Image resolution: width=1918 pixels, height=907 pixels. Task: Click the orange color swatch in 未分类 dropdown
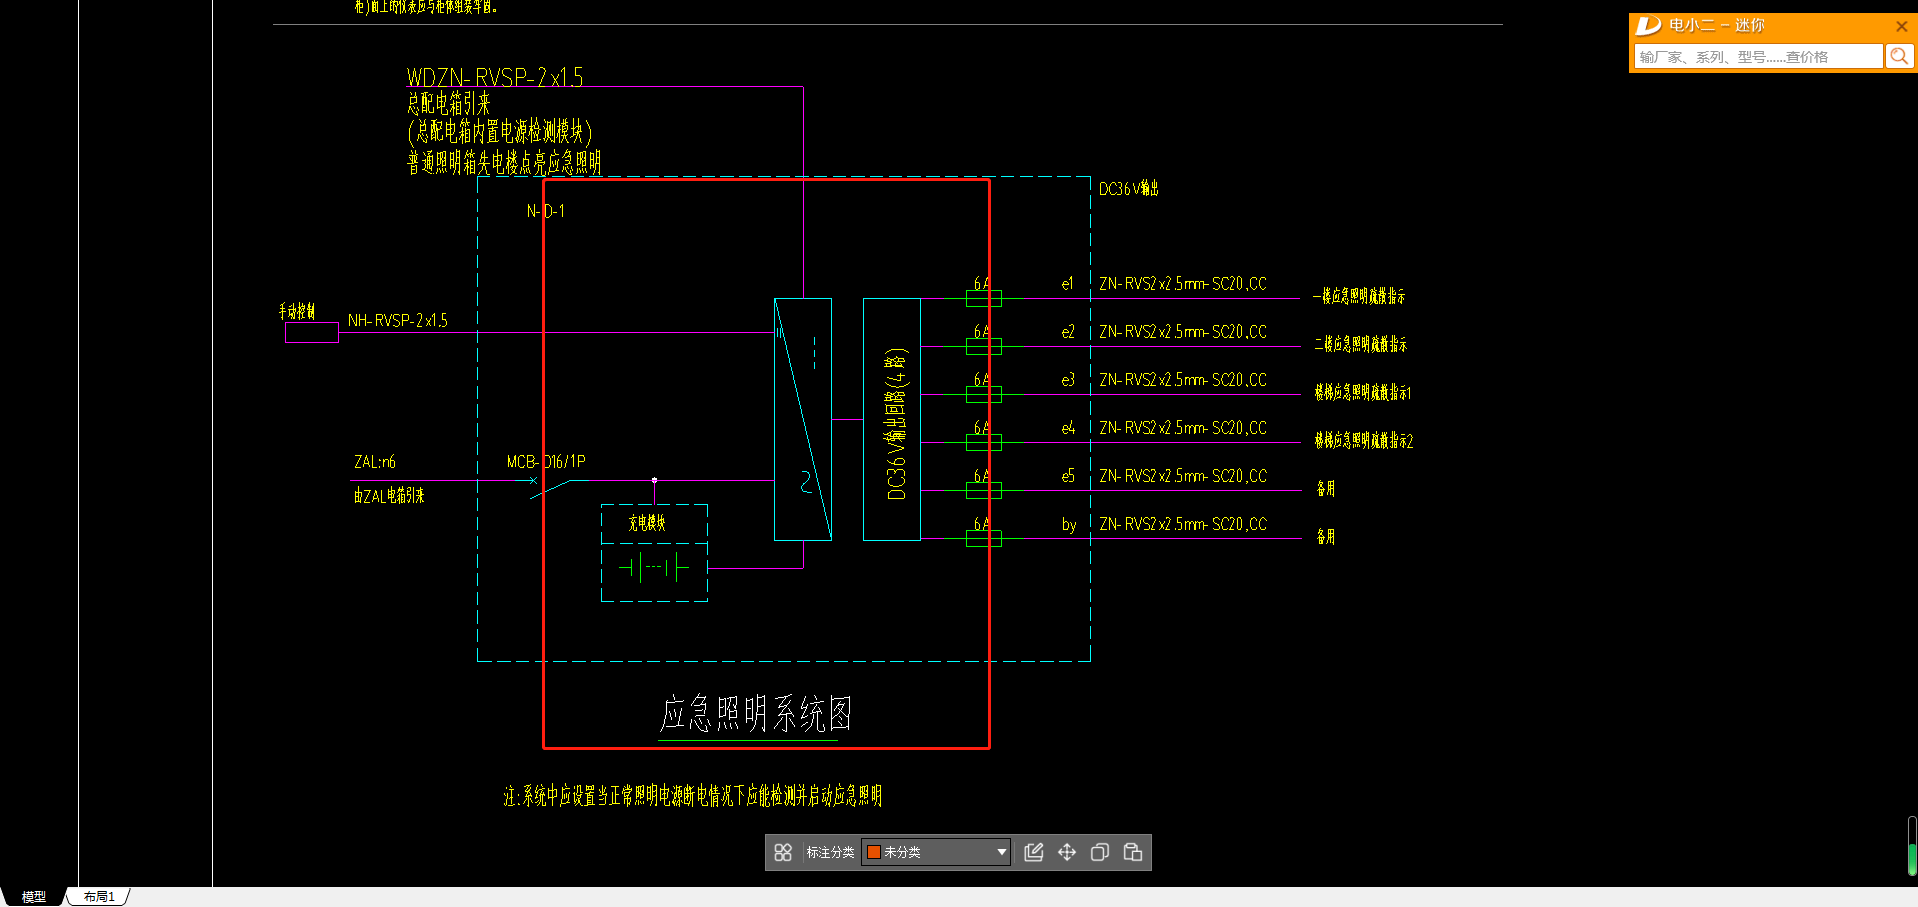[x=873, y=852]
